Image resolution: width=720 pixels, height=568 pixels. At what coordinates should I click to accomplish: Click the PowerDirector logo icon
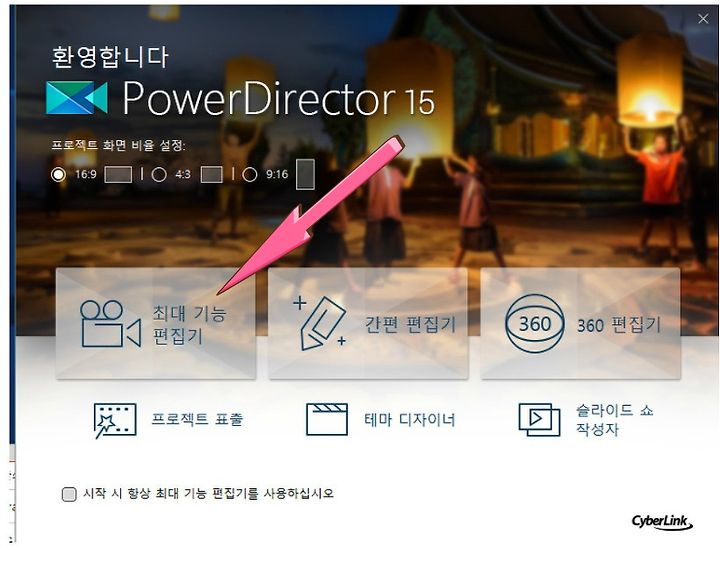click(x=77, y=98)
